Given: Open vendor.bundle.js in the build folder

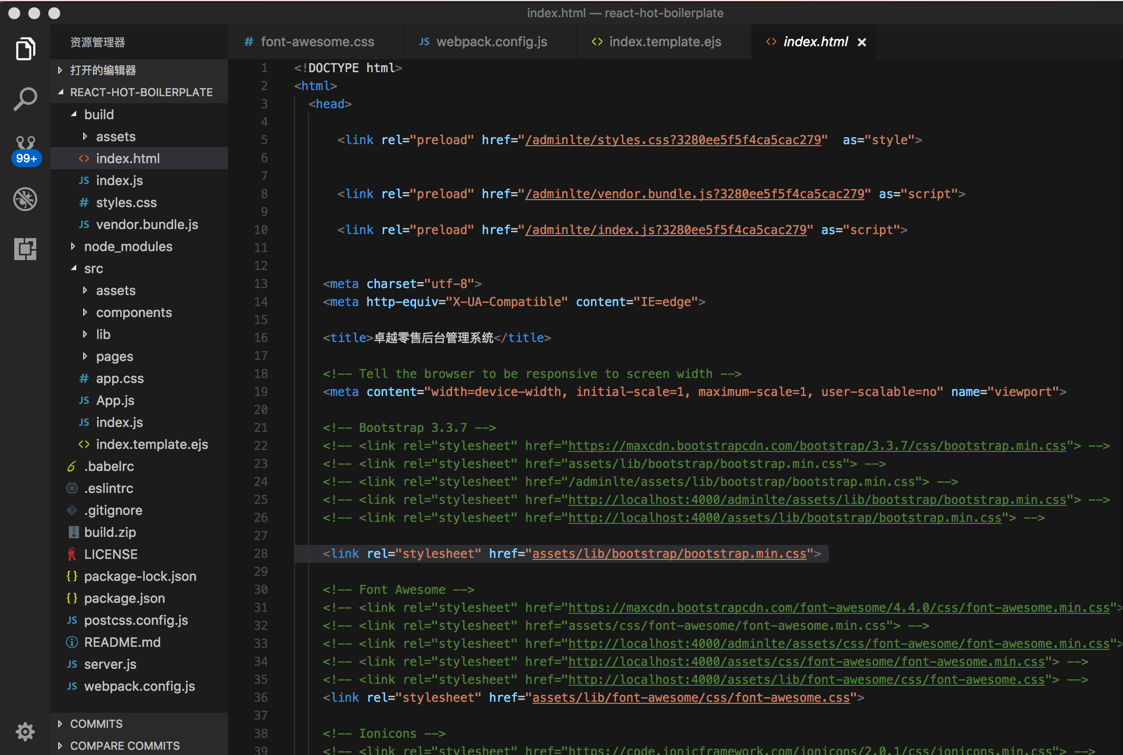Looking at the screenshot, I should 146,224.
